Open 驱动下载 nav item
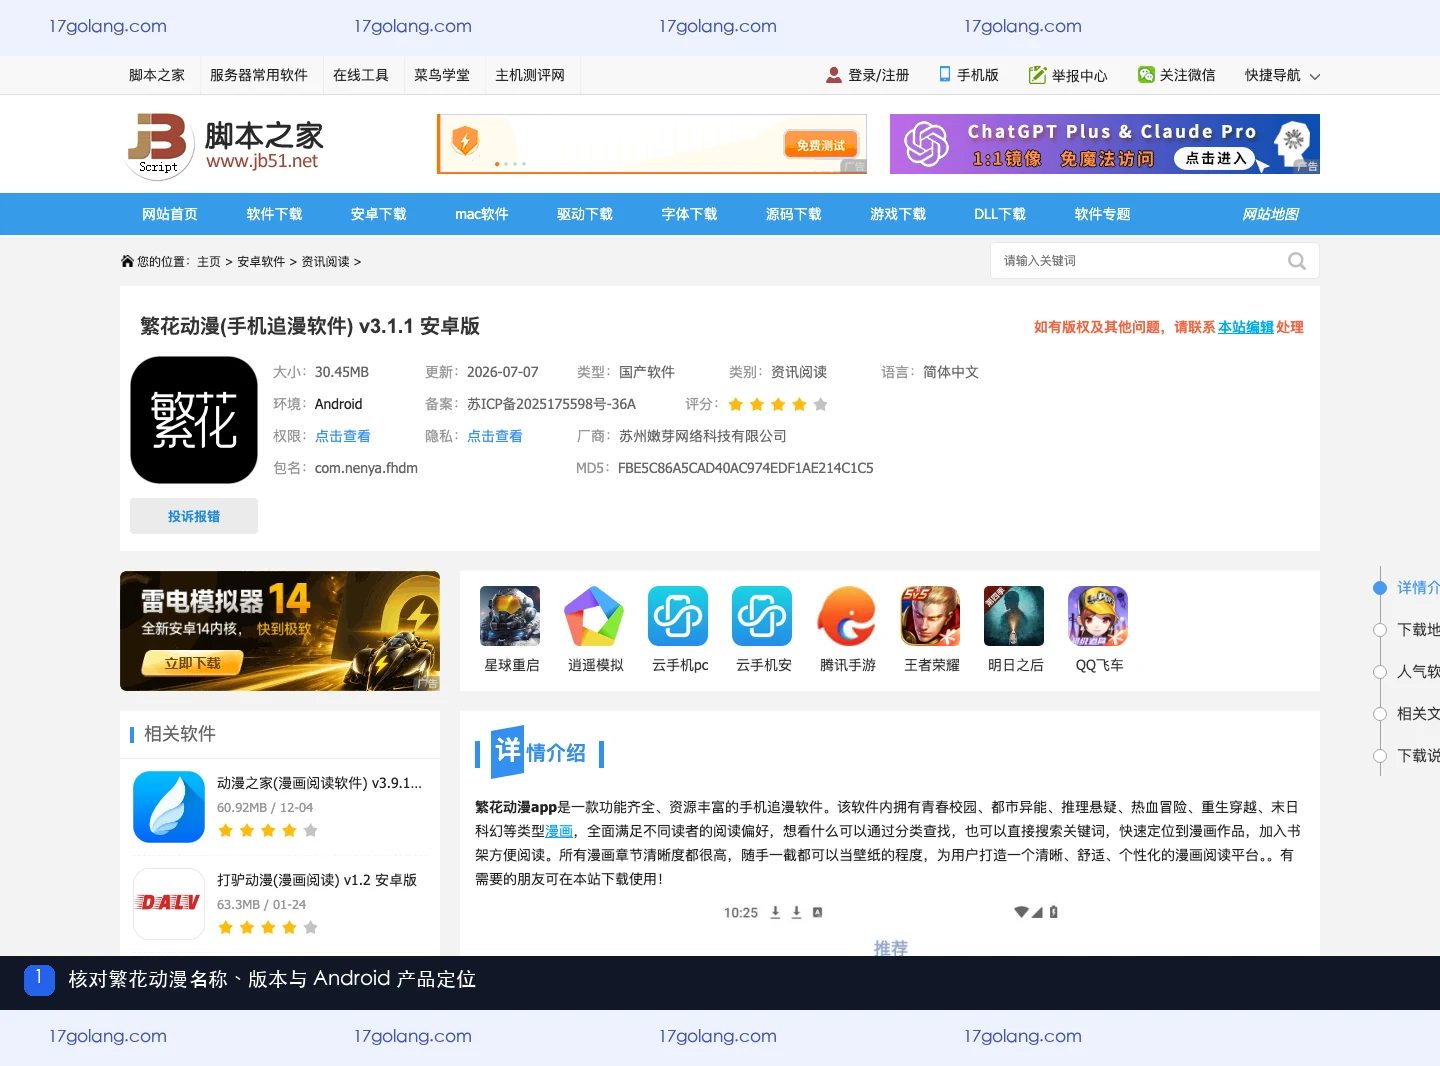 [x=585, y=214]
